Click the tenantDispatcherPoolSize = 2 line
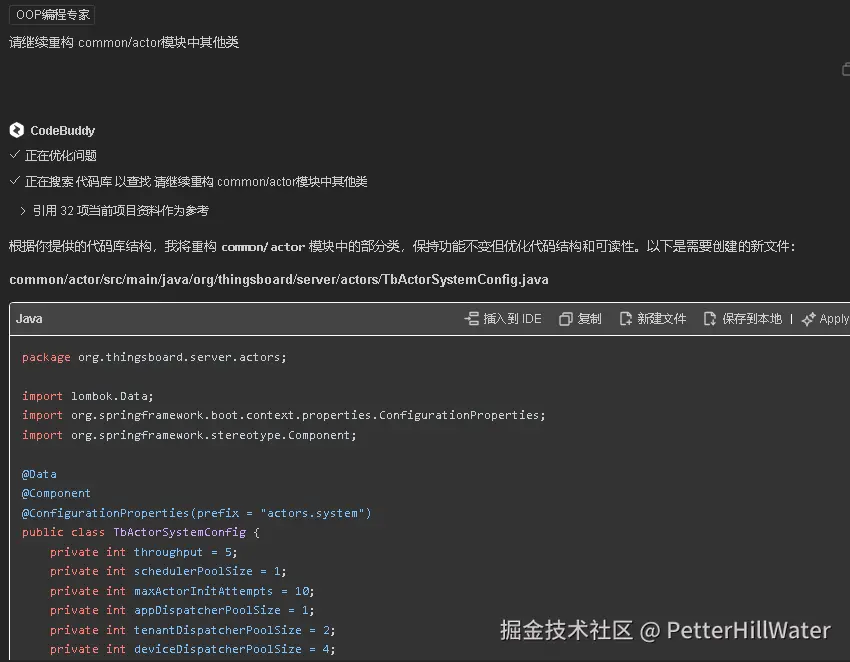The height and width of the screenshot is (662, 850). coord(192,630)
